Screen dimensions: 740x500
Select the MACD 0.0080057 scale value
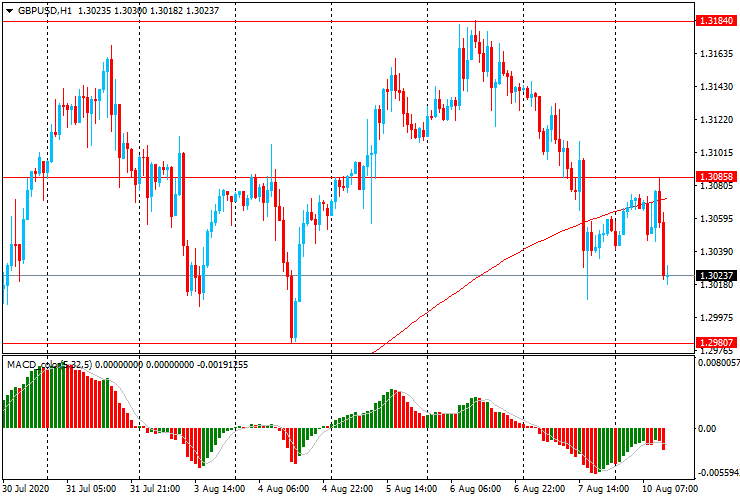point(719,363)
